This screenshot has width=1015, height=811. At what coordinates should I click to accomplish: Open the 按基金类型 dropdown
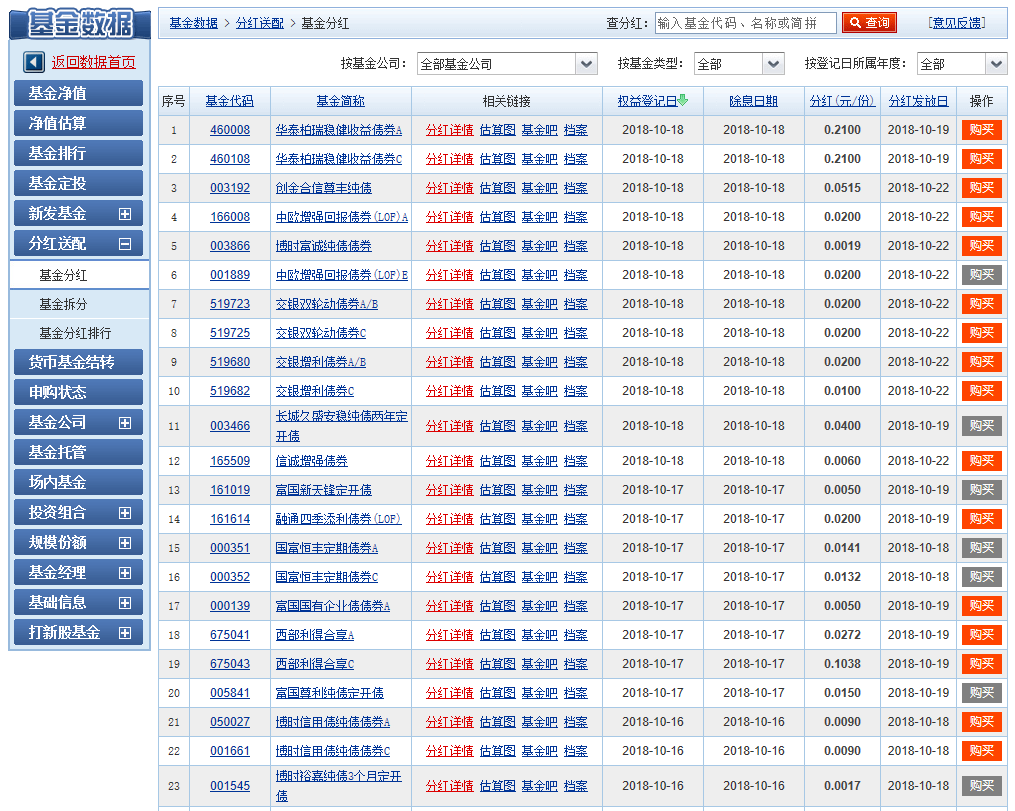[773, 64]
